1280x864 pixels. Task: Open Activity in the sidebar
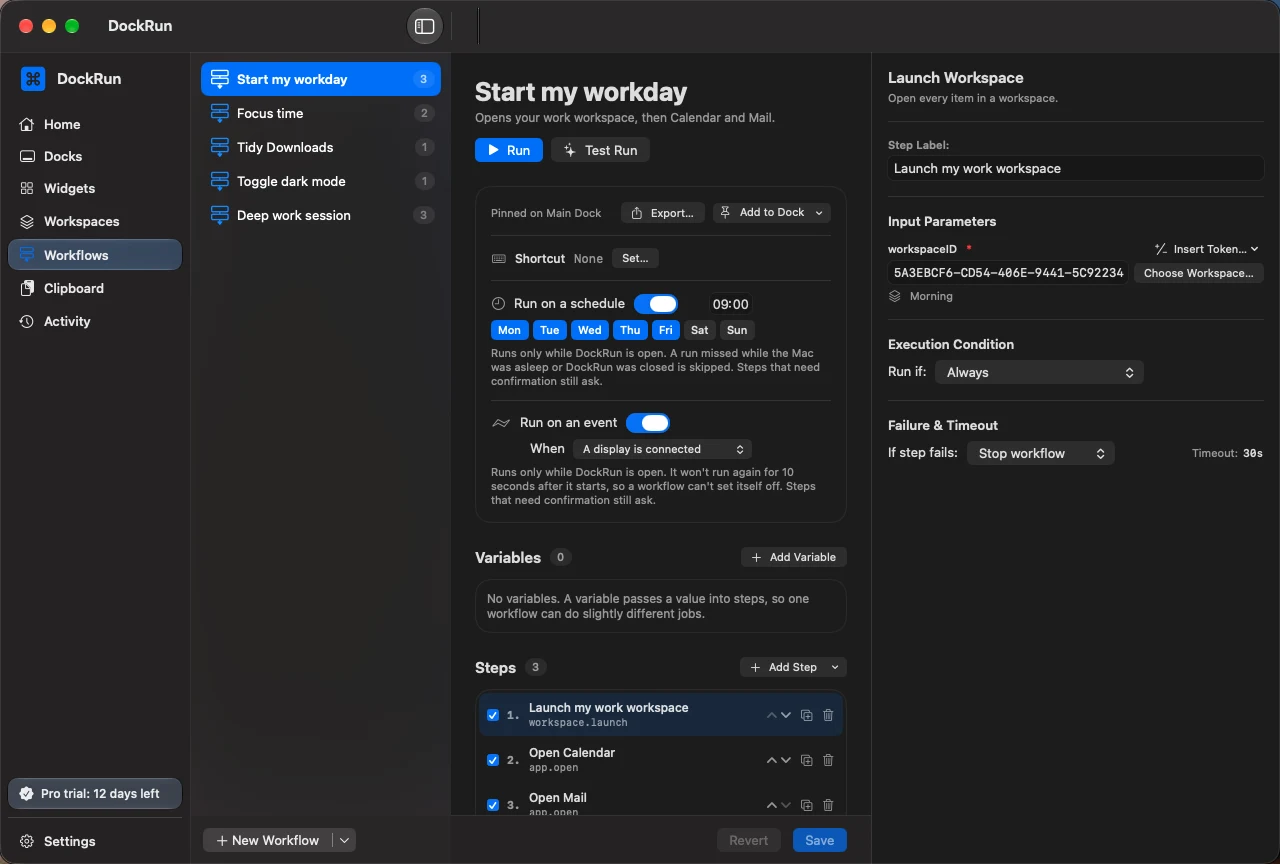[95, 321]
